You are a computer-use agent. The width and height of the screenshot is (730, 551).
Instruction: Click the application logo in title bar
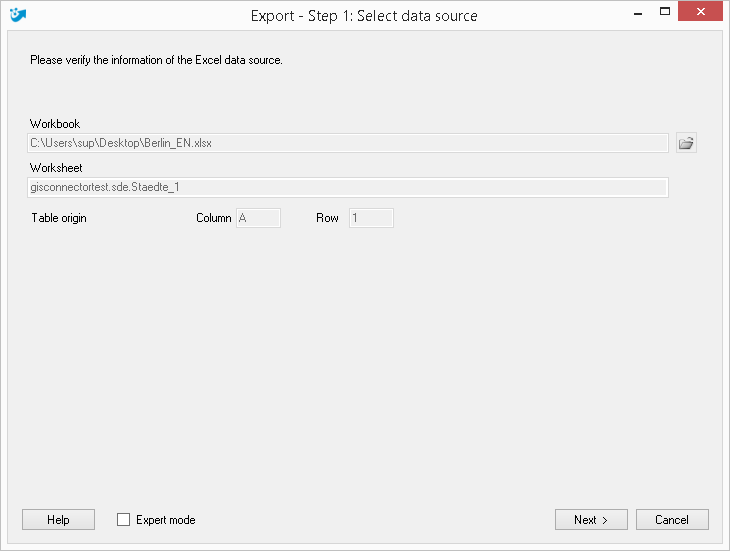pos(18,15)
